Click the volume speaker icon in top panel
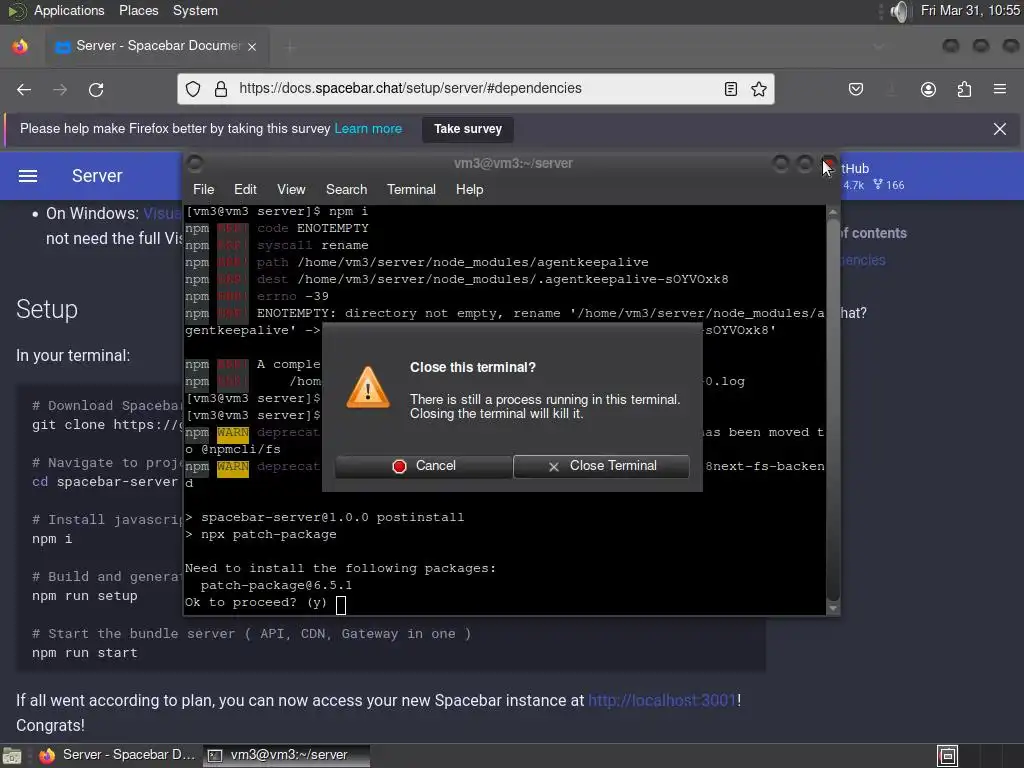1024x768 pixels. [899, 11]
